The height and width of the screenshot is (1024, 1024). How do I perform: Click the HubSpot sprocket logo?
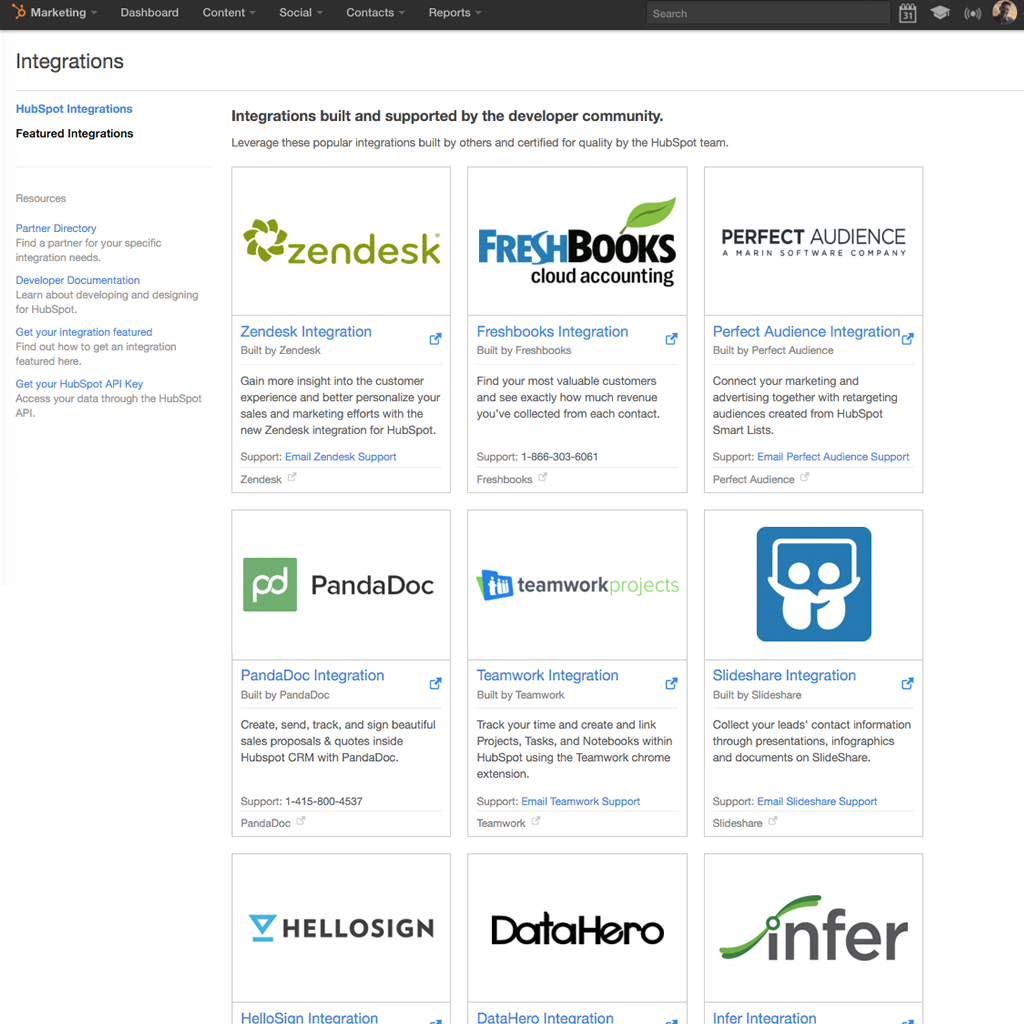(x=19, y=12)
